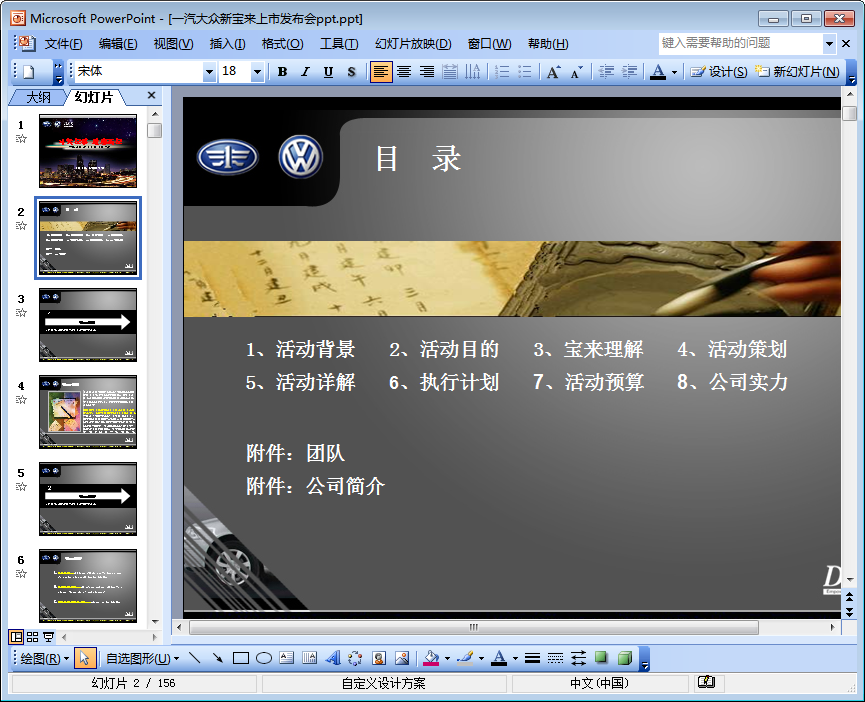Viewport: 865px width, 702px height.
Task: Apply line color brush
Action: pos(466,658)
